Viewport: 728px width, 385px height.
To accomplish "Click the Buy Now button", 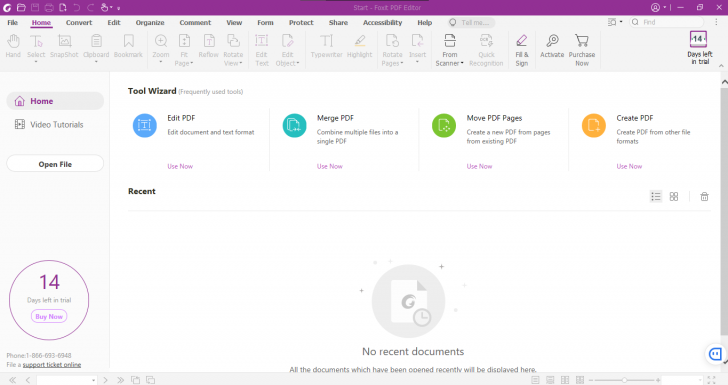I will pos(49,316).
